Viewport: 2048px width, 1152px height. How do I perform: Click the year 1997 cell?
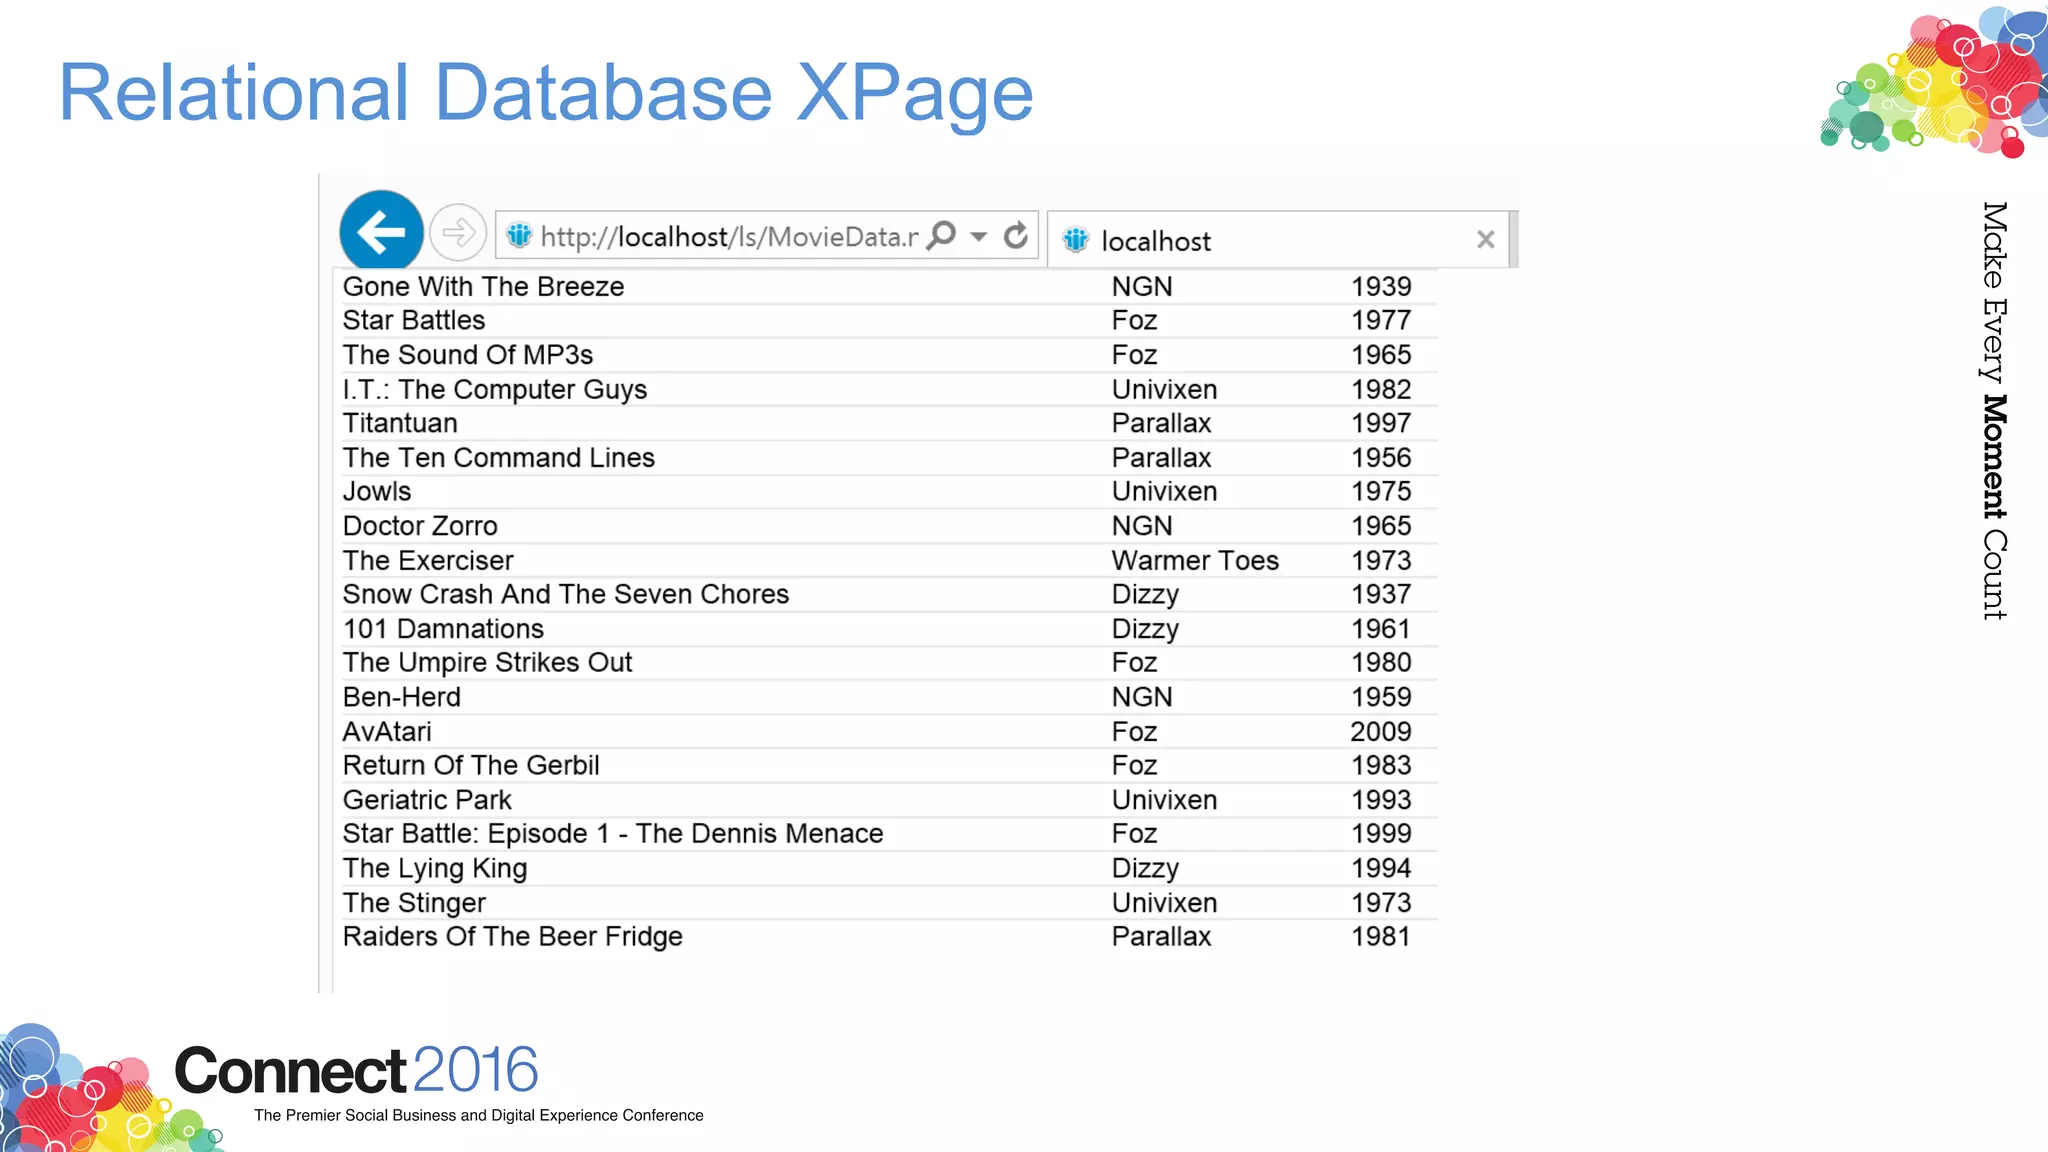coord(1381,423)
